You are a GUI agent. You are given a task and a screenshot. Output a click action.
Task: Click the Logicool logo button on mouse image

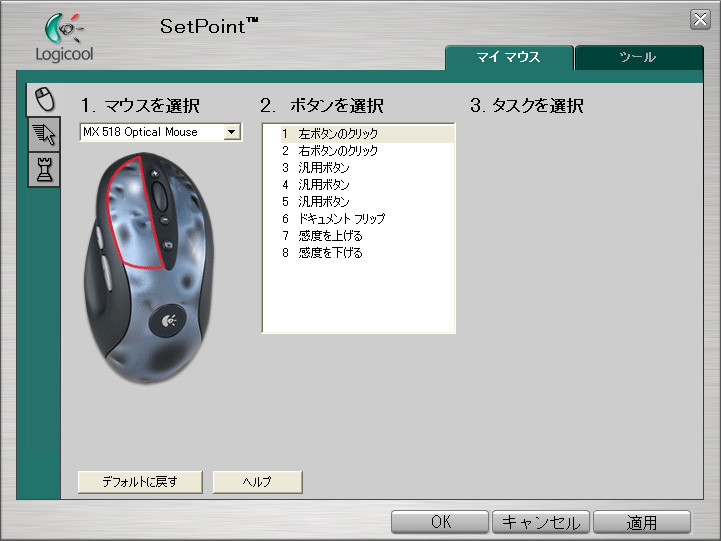[165, 321]
